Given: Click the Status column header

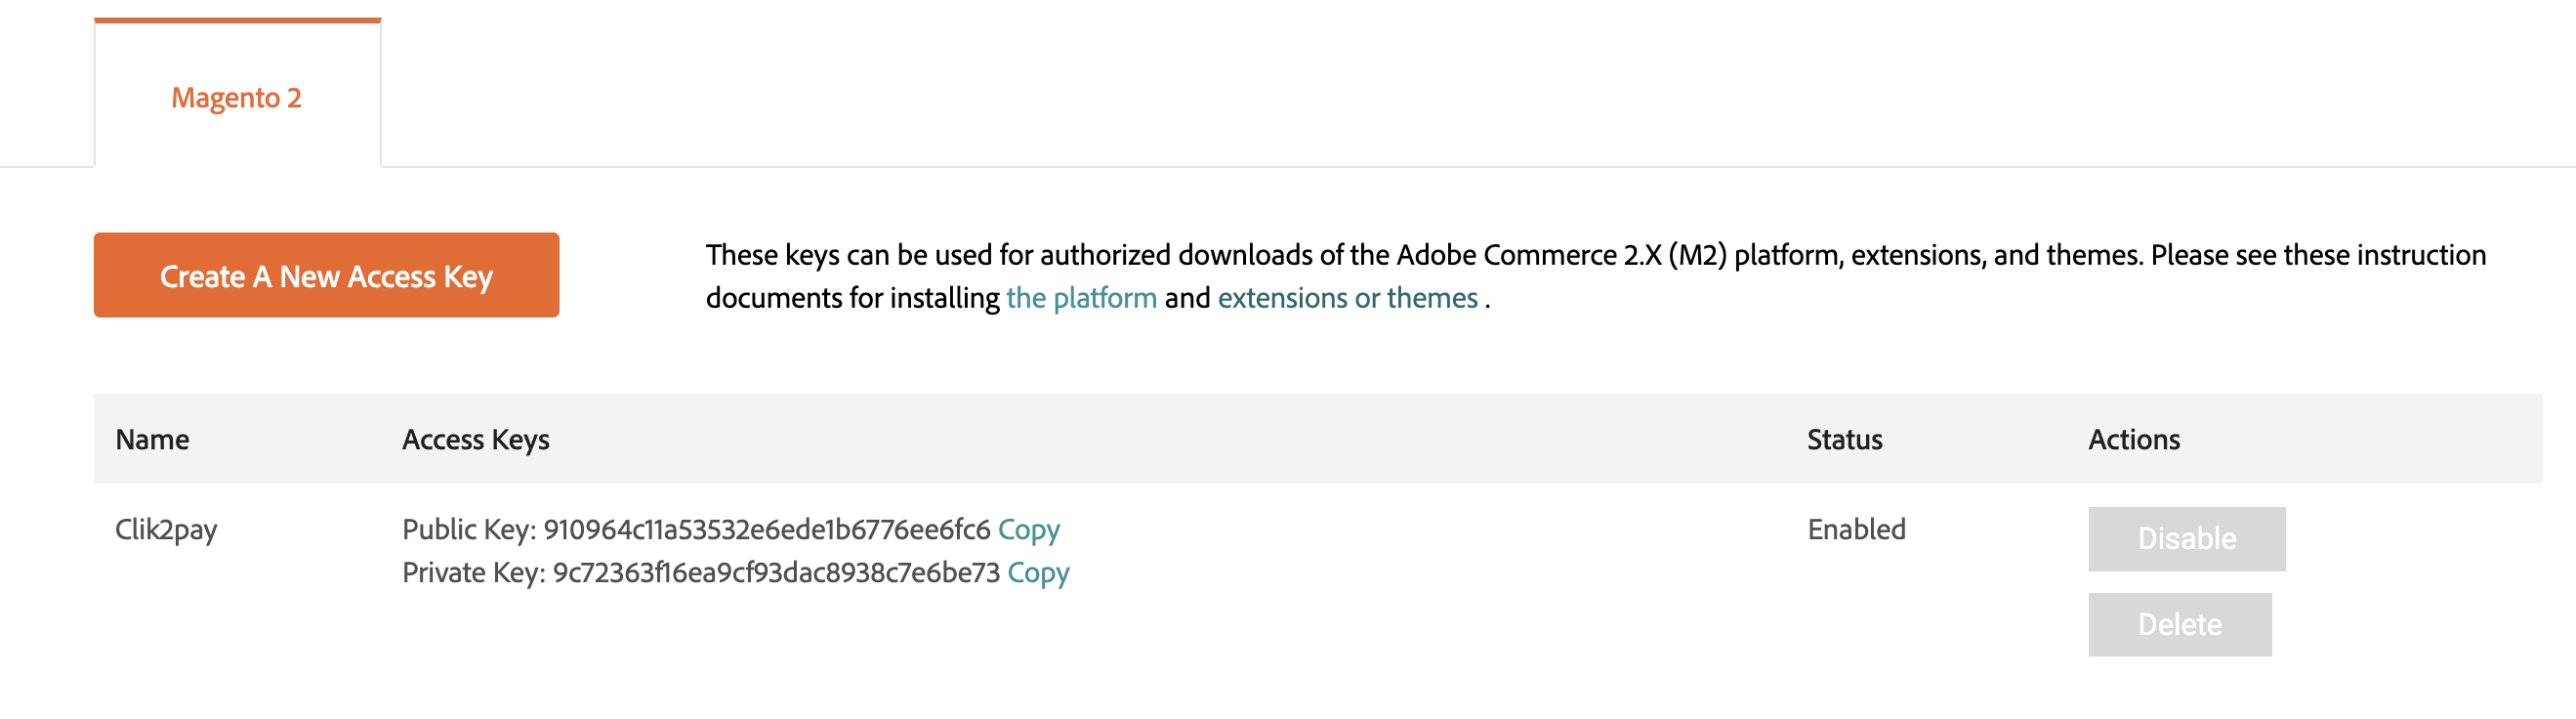Looking at the screenshot, I should tap(1844, 439).
